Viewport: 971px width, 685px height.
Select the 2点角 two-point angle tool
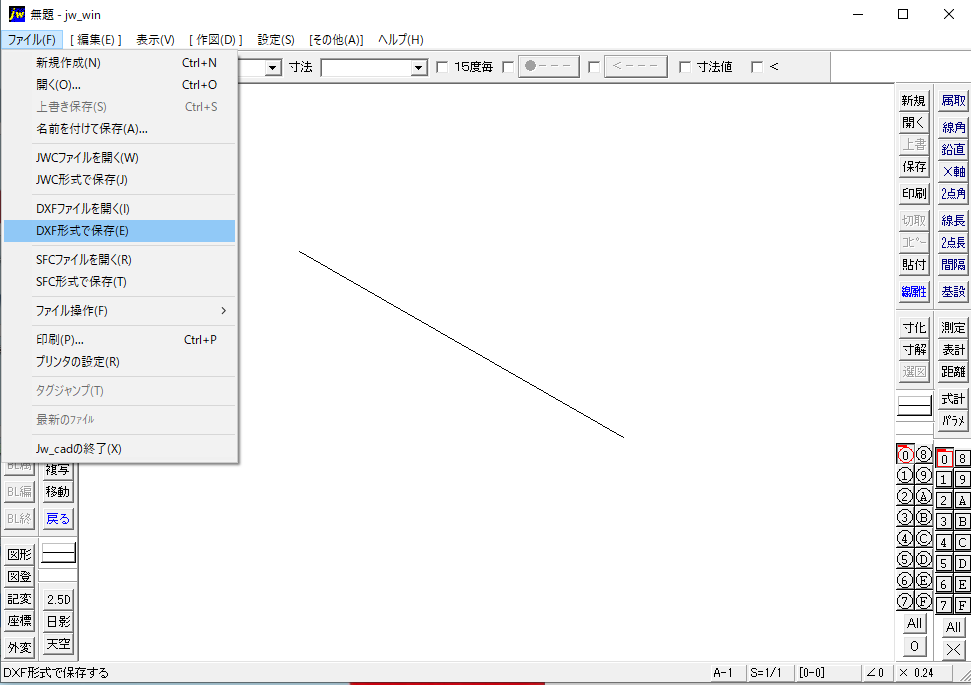point(953,193)
